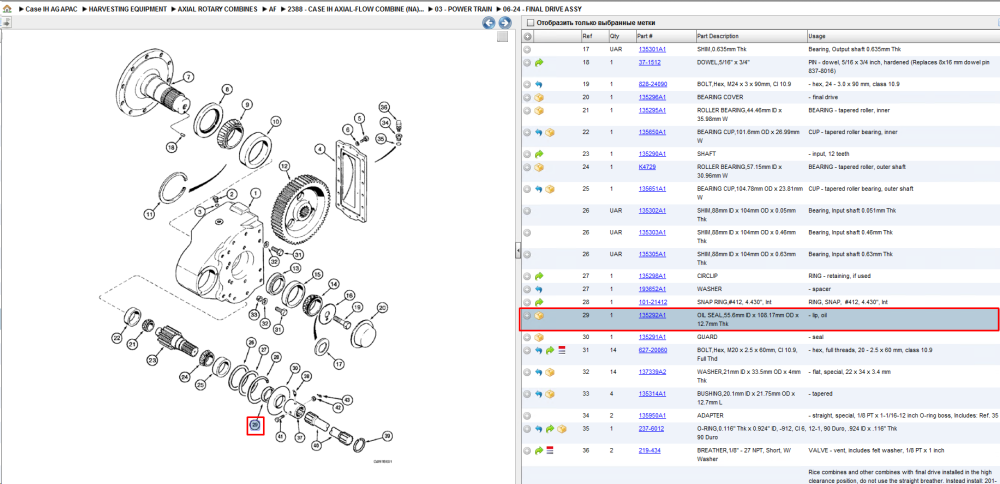The image size is (1000, 484).
Task: Select callout 12 gear in the diagram
Action: click(x=284, y=165)
